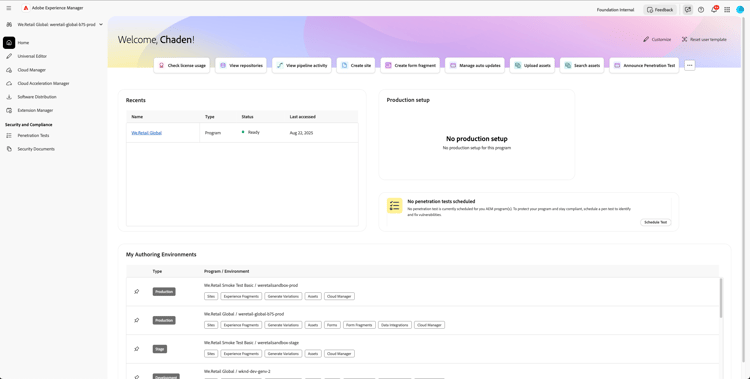Pin the wknd-dev-genv-2 environment

(x=137, y=377)
